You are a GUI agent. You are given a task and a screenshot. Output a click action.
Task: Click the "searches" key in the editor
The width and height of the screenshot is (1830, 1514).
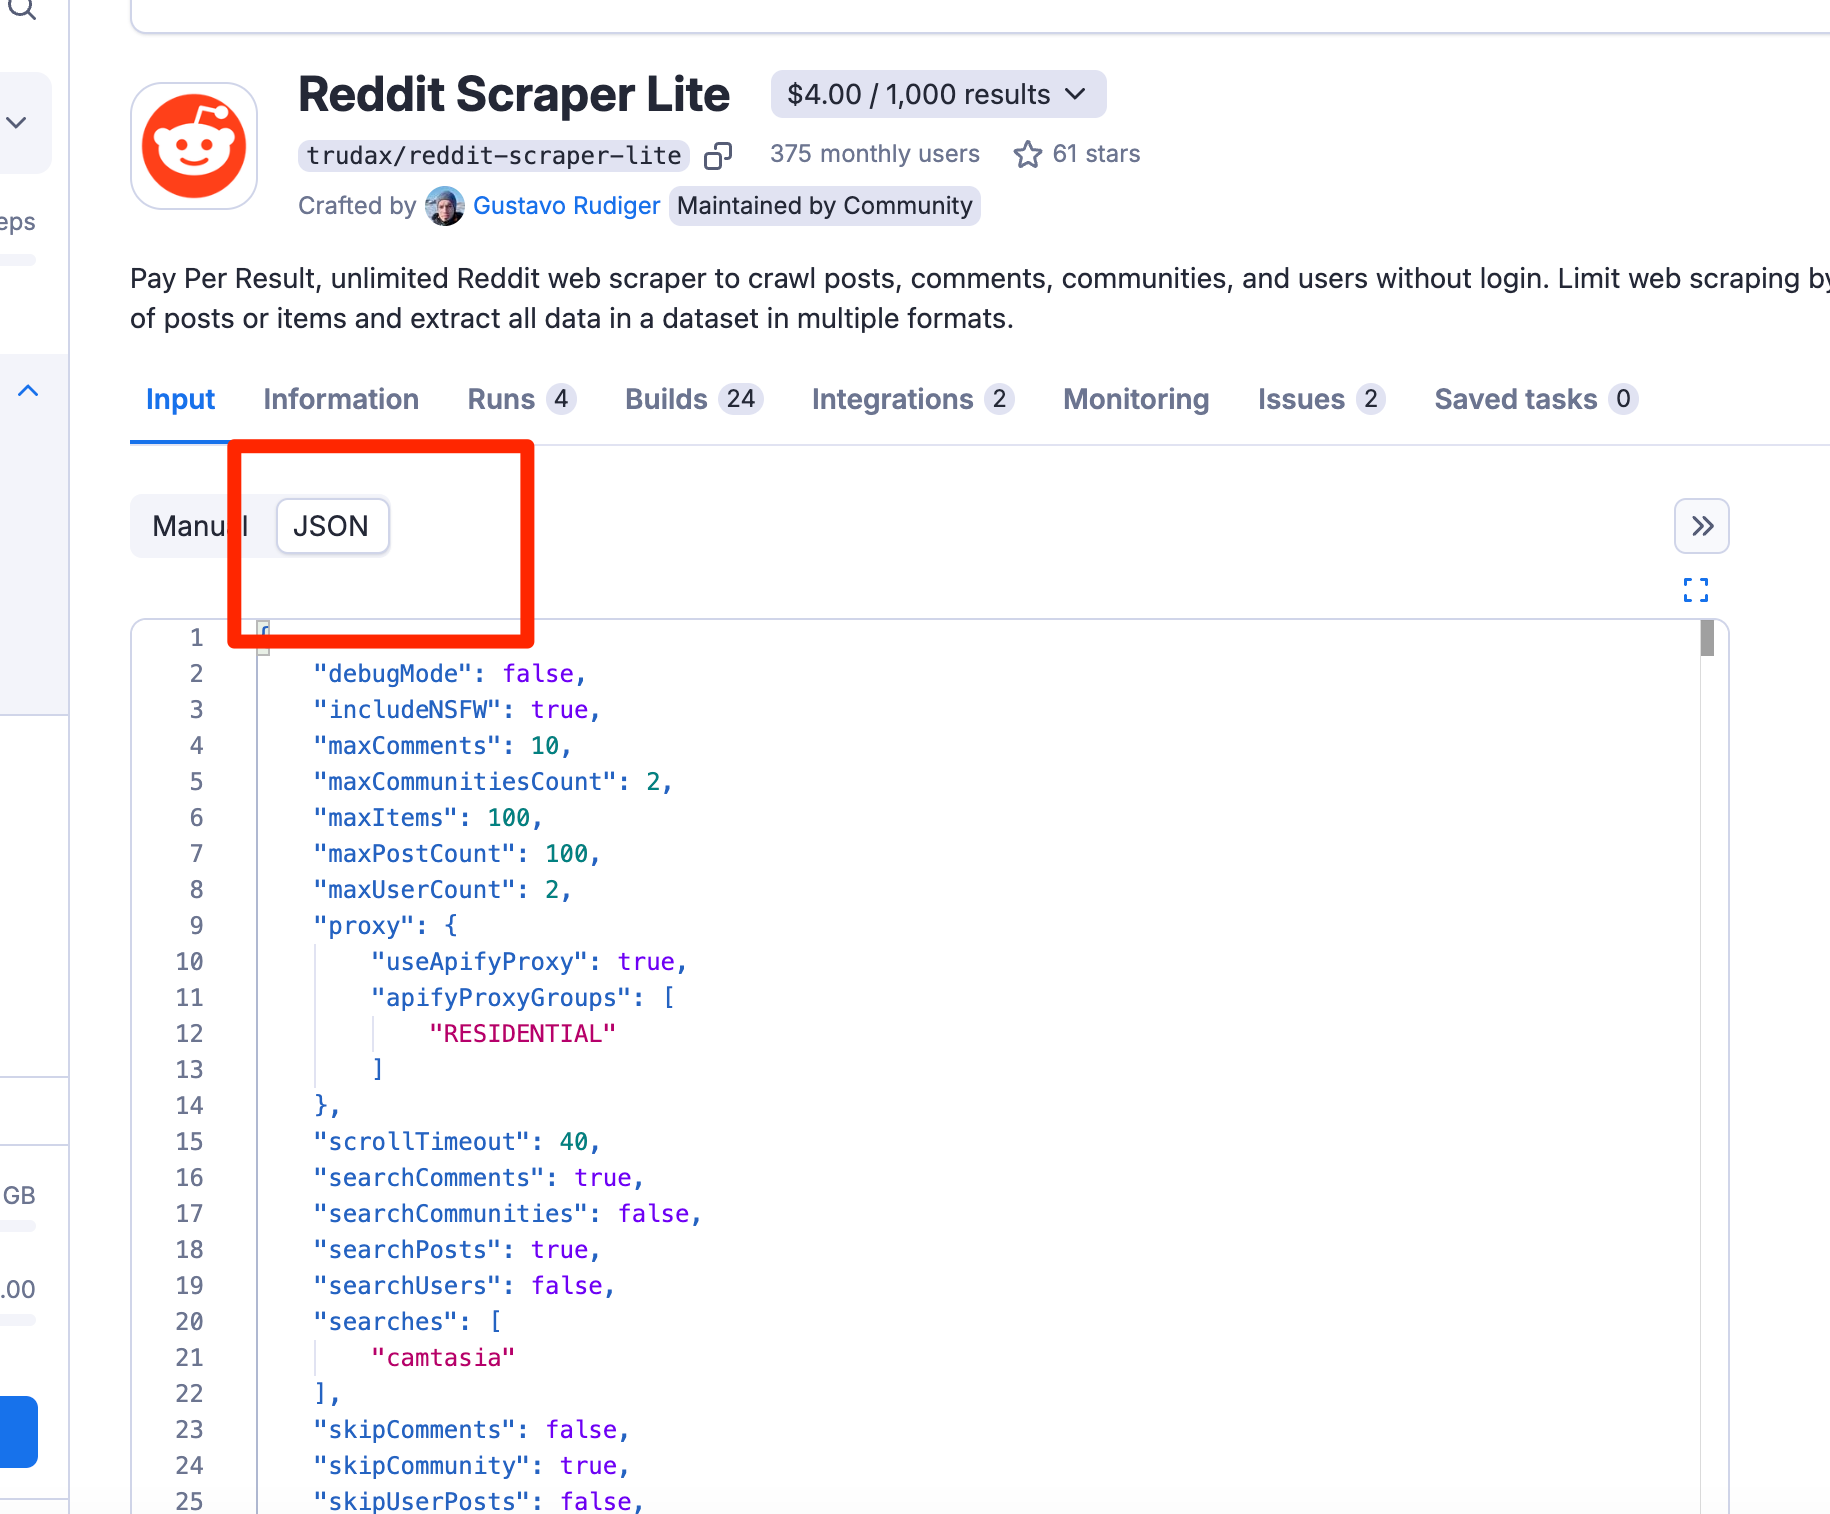(x=385, y=1322)
